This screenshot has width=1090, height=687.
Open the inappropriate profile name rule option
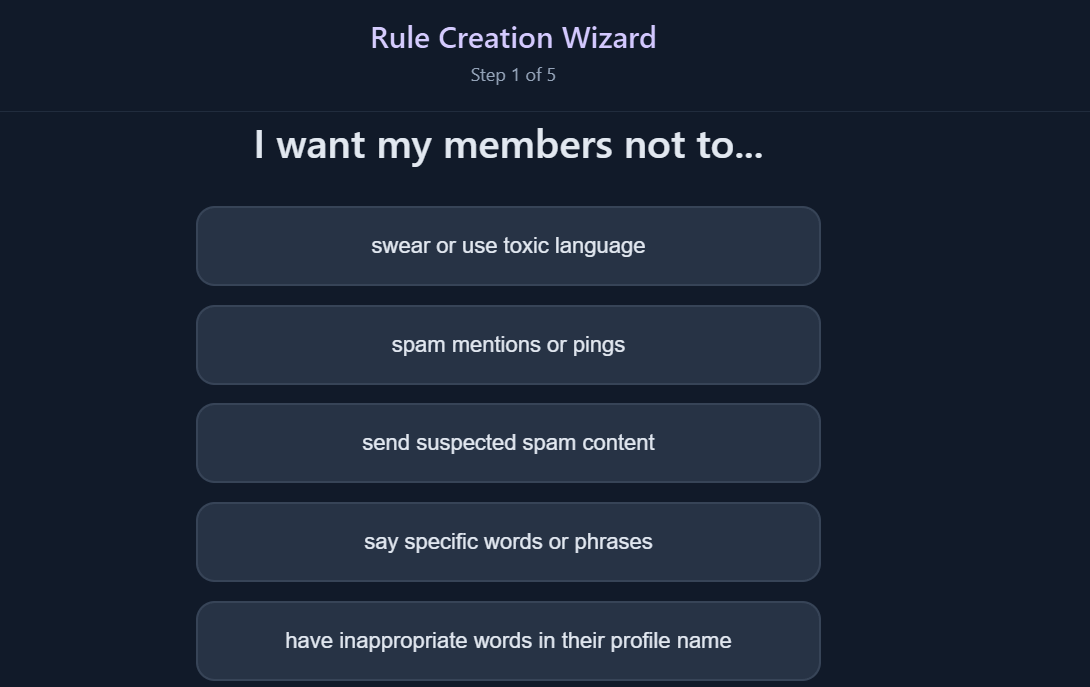pyautogui.click(x=508, y=641)
